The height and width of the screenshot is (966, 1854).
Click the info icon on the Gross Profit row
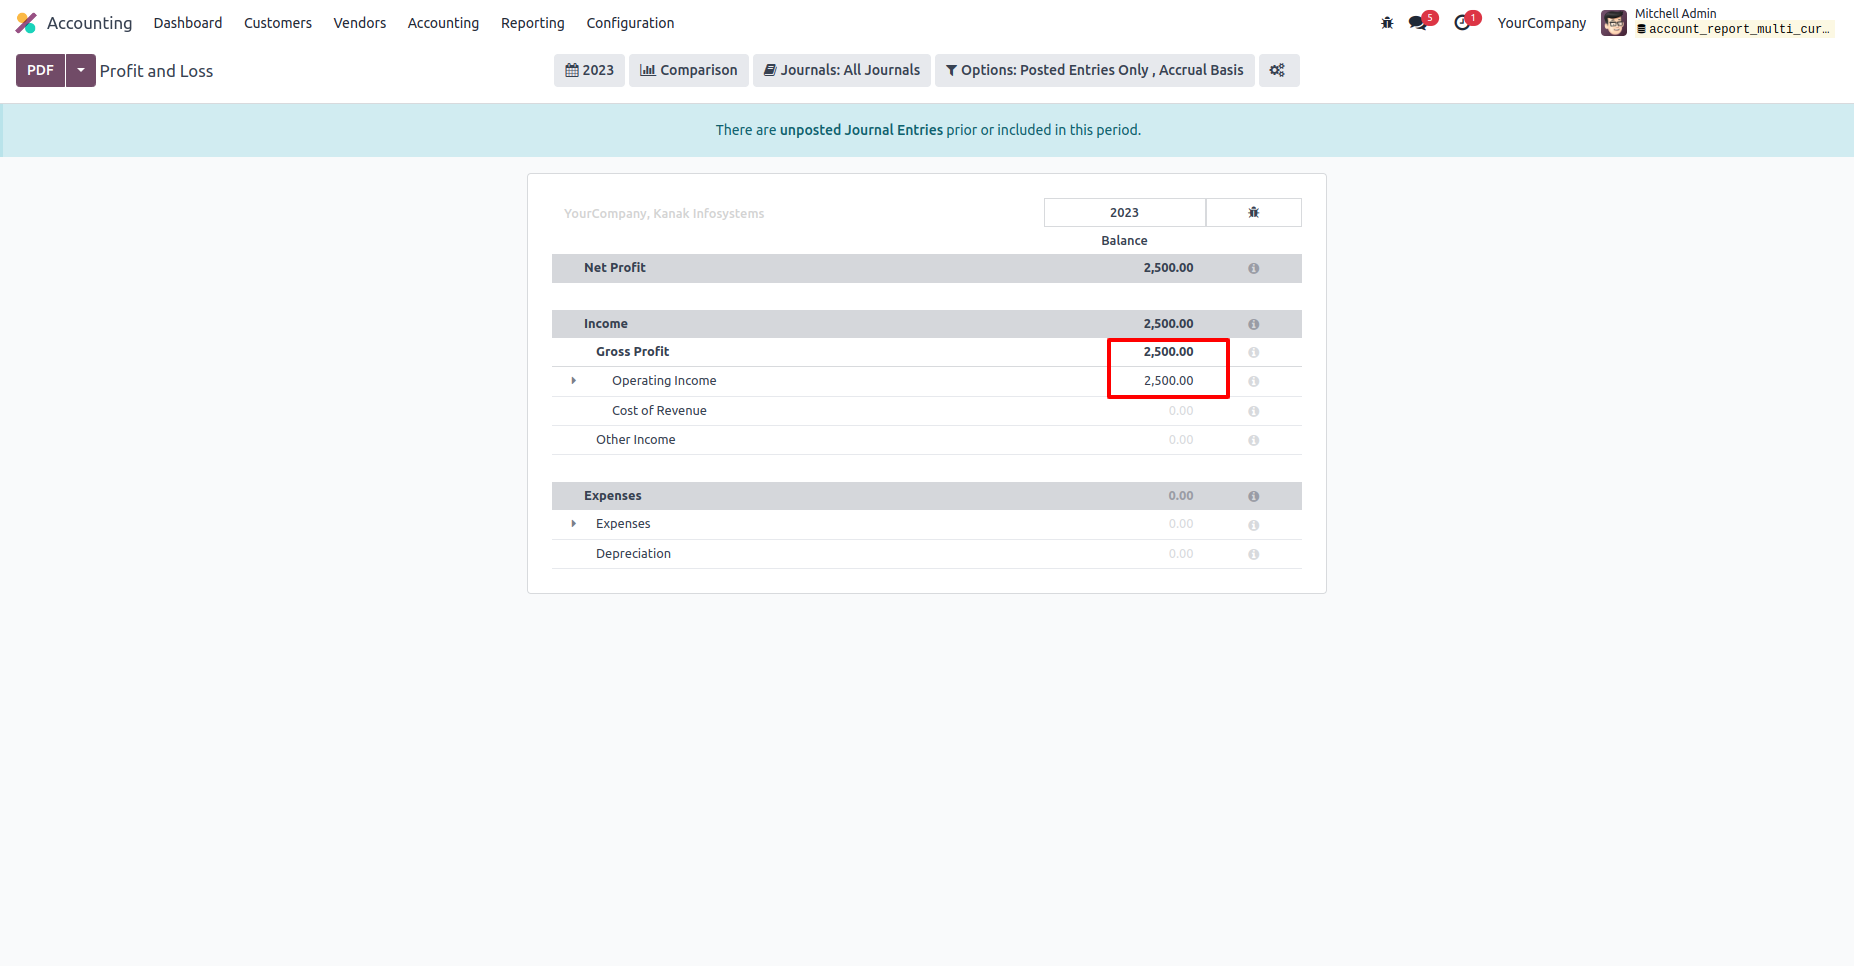(1253, 352)
